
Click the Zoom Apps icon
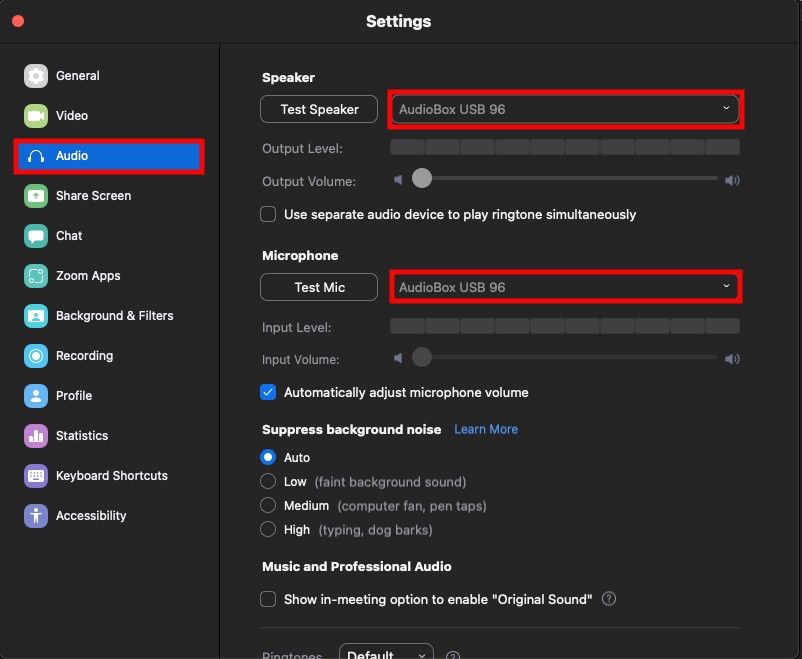tap(36, 276)
